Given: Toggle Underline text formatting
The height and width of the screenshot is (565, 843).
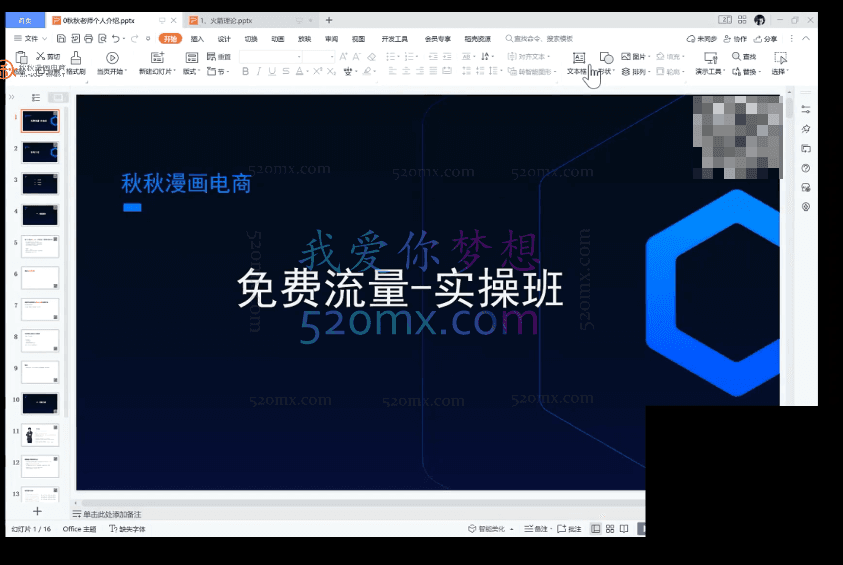Looking at the screenshot, I should 273,72.
